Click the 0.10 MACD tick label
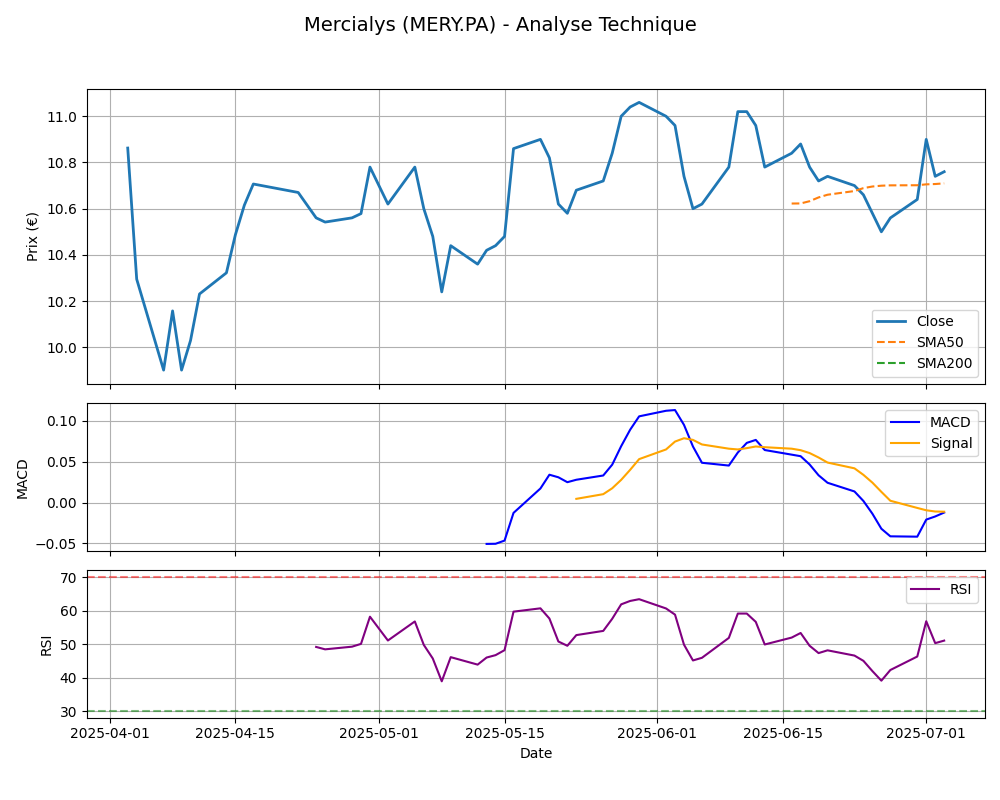 tap(62, 422)
